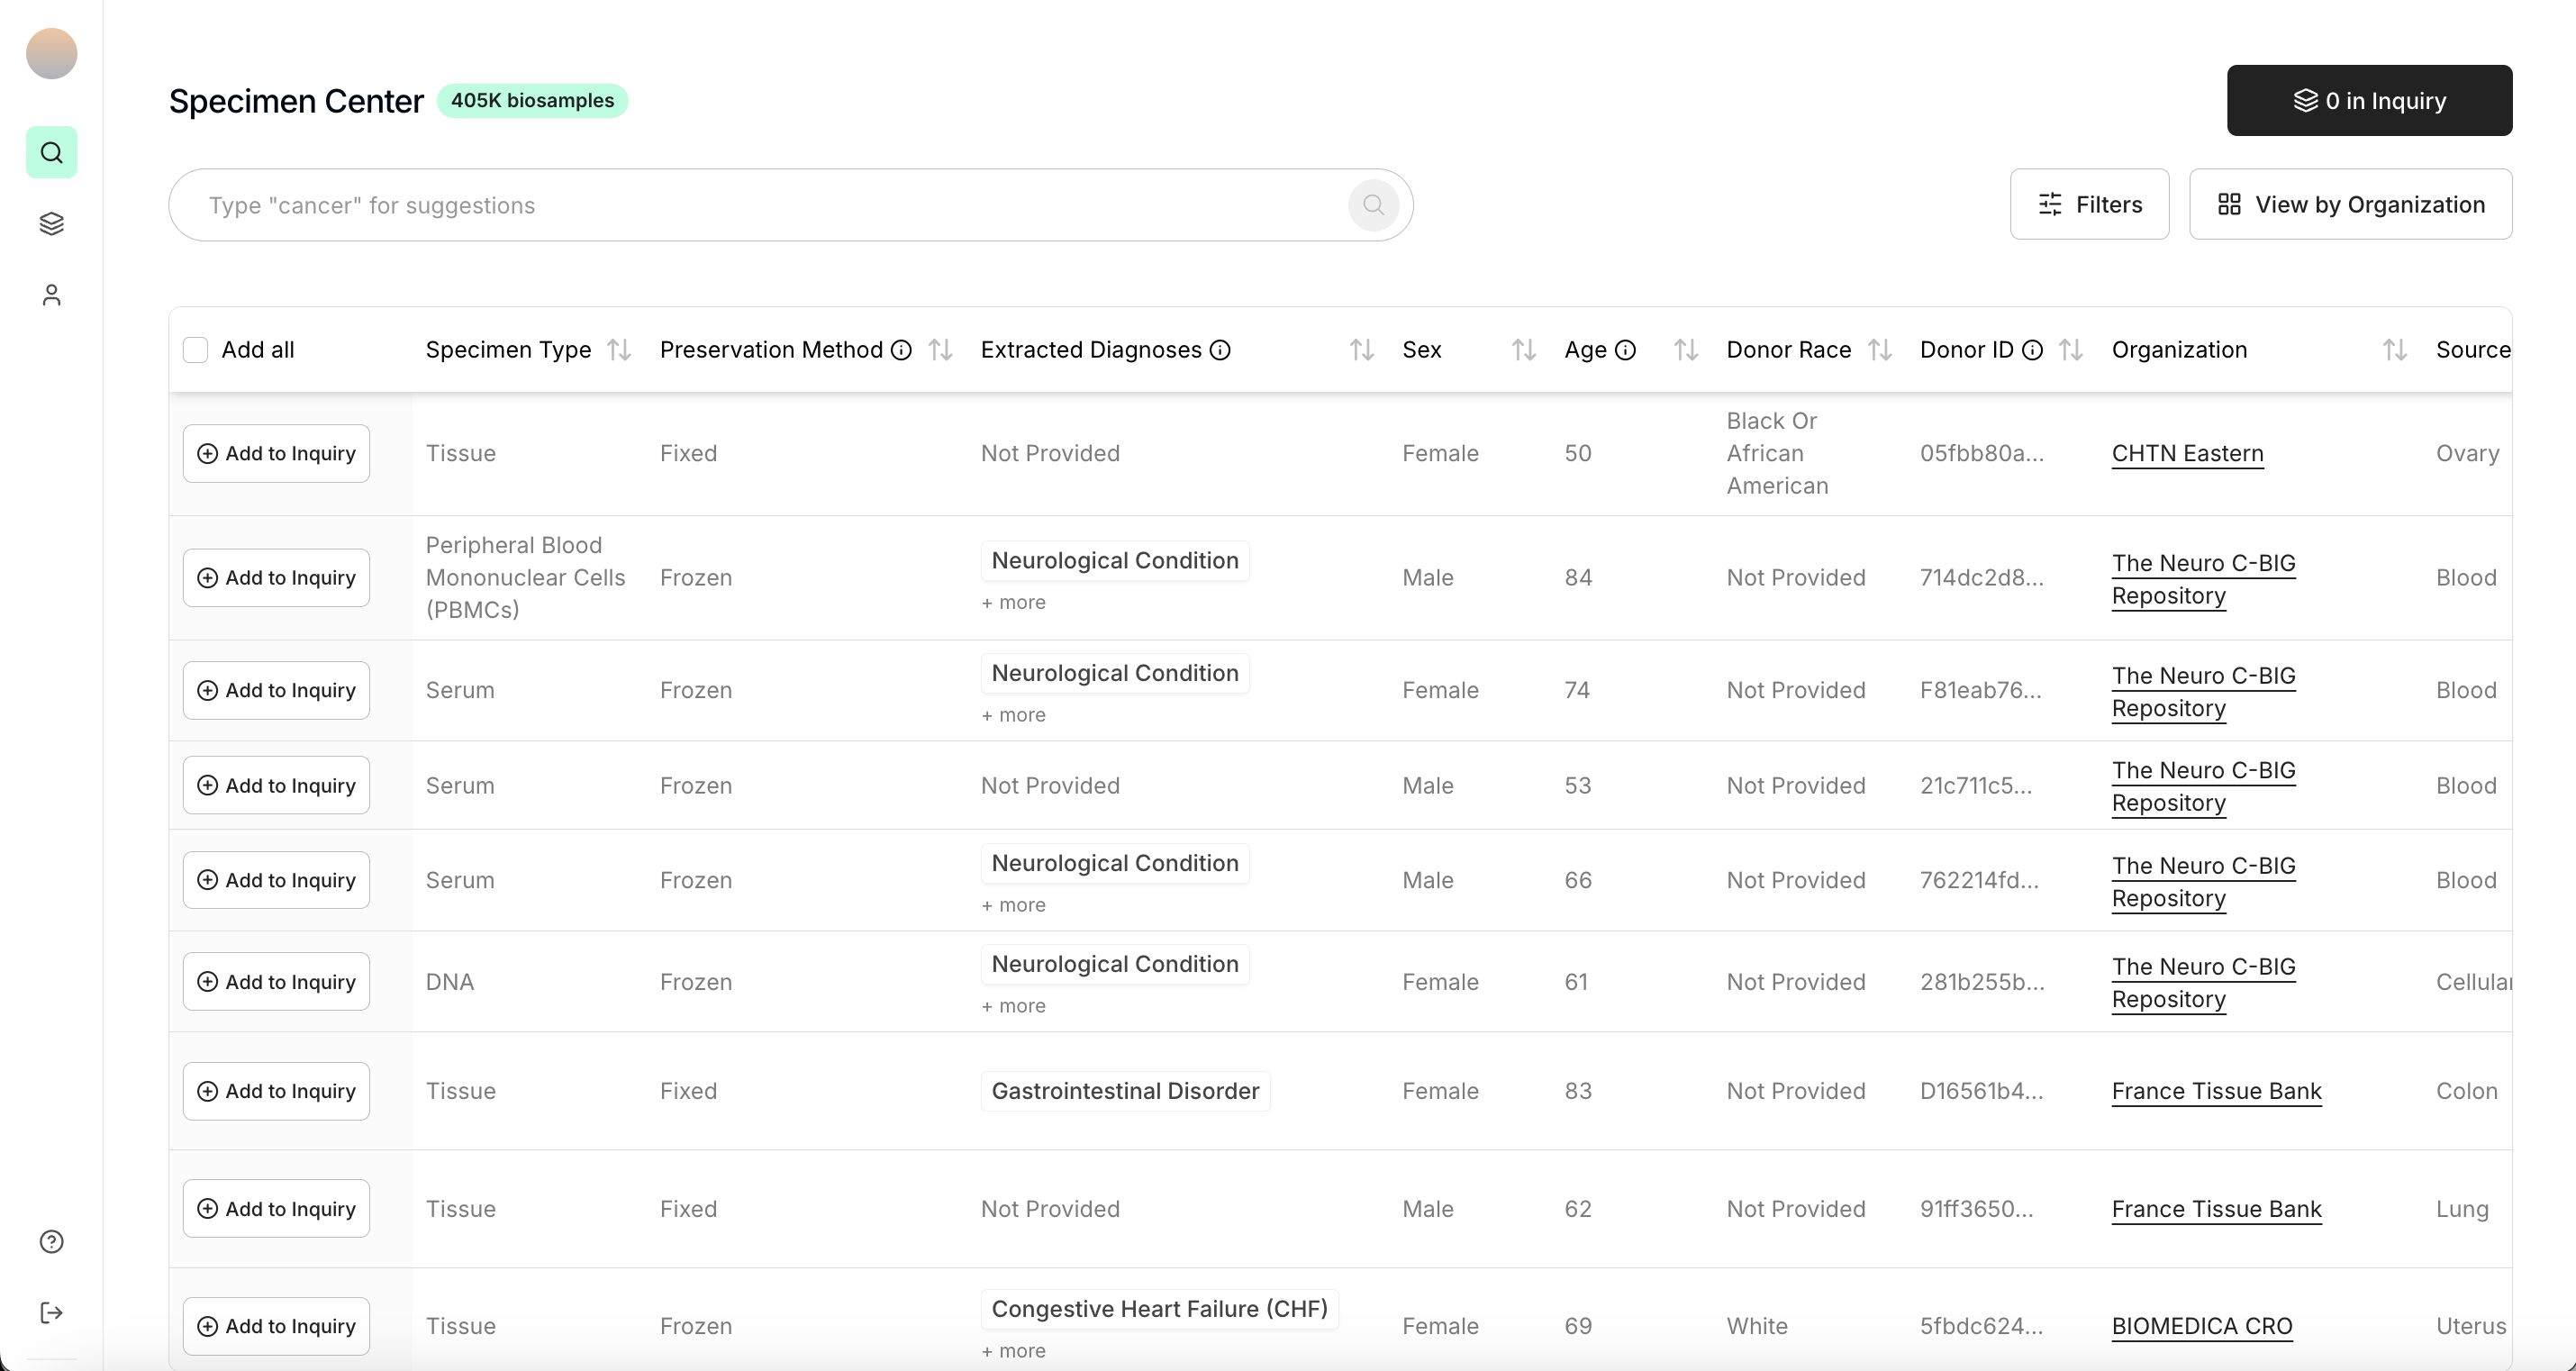Click donor ID D16561b4... cell
The image size is (2576, 1371).
(1981, 1092)
